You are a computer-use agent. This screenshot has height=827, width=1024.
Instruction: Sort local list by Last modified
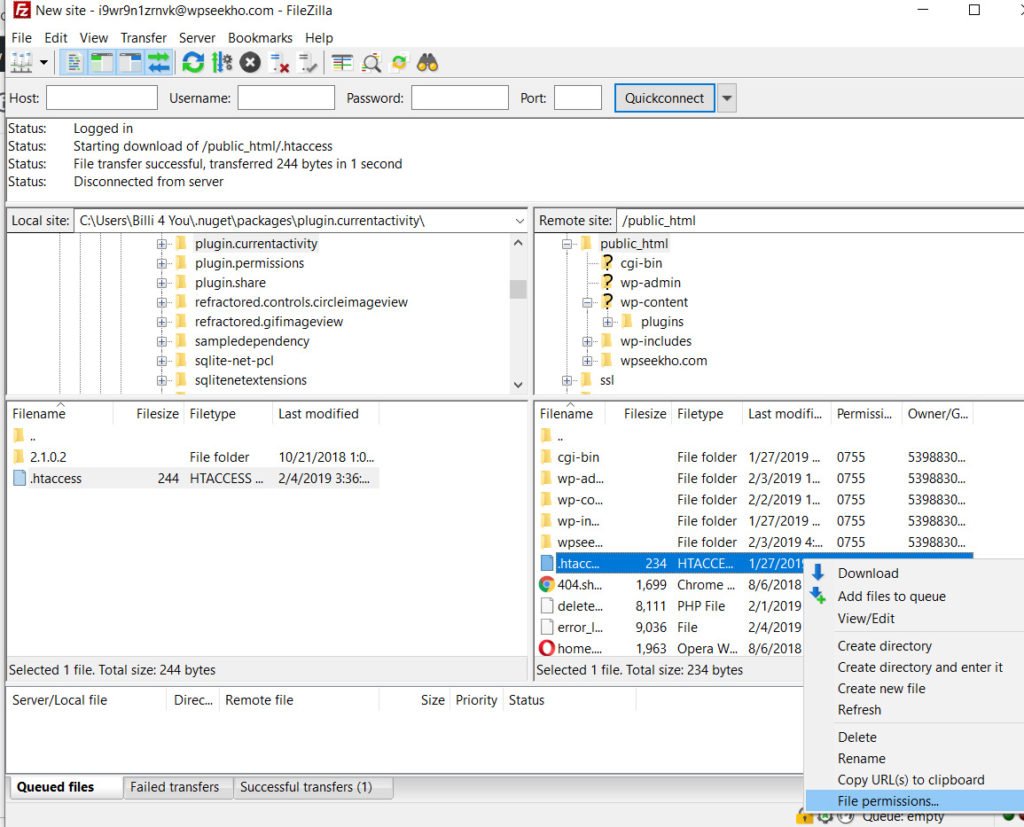click(x=325, y=414)
